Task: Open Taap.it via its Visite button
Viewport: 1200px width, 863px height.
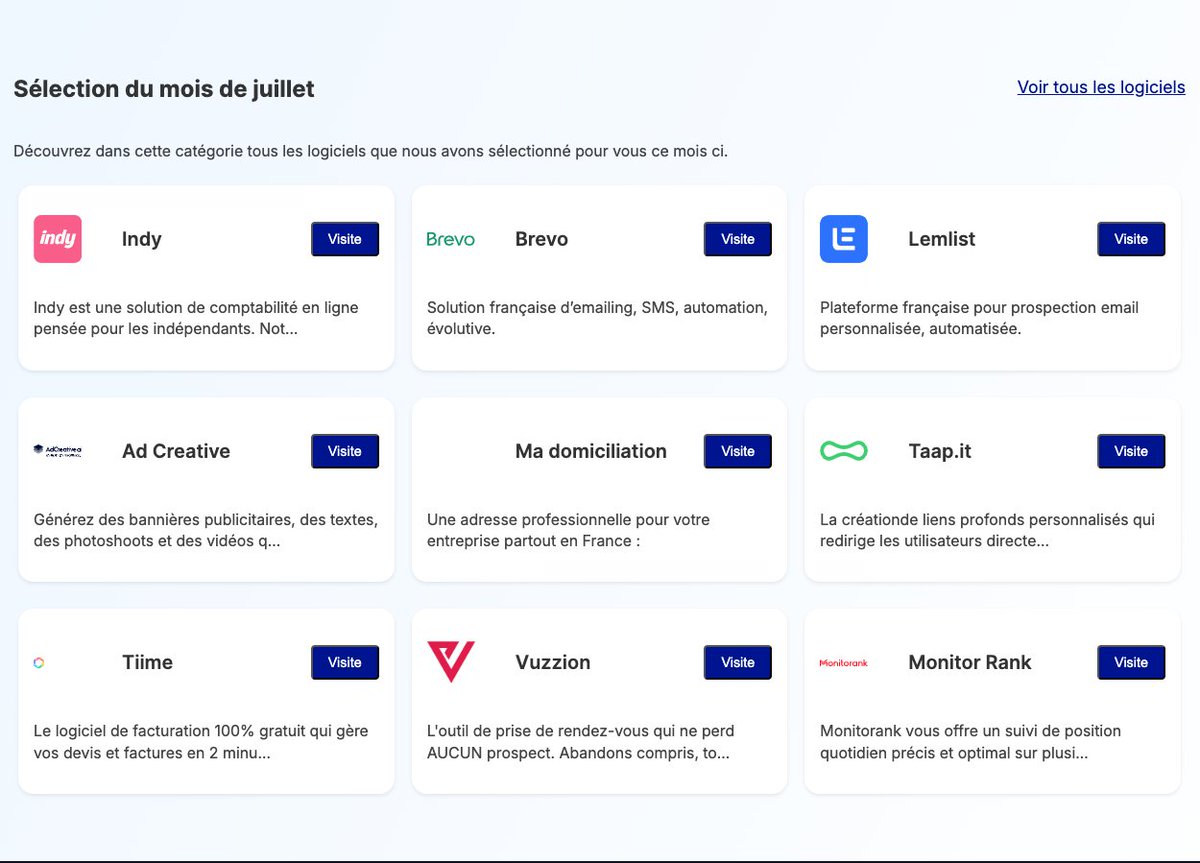Action: click(1131, 451)
